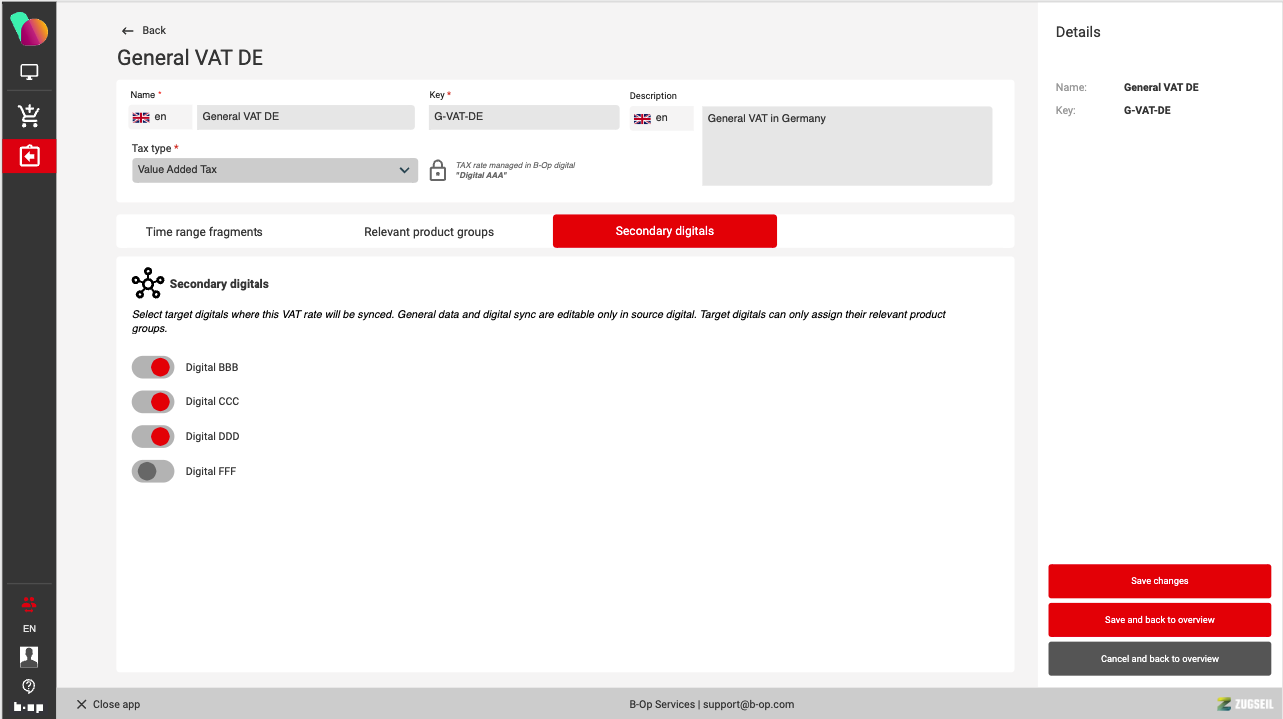The image size is (1283, 719).
Task: Enable the Digital FFF toggle
Action: click(153, 471)
